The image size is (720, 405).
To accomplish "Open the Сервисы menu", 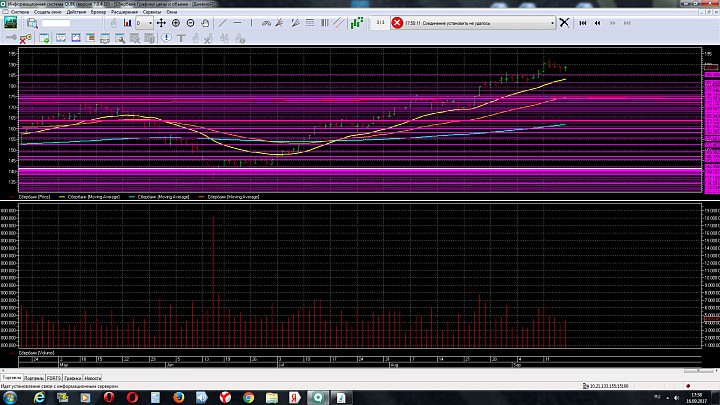I will tap(152, 12).
